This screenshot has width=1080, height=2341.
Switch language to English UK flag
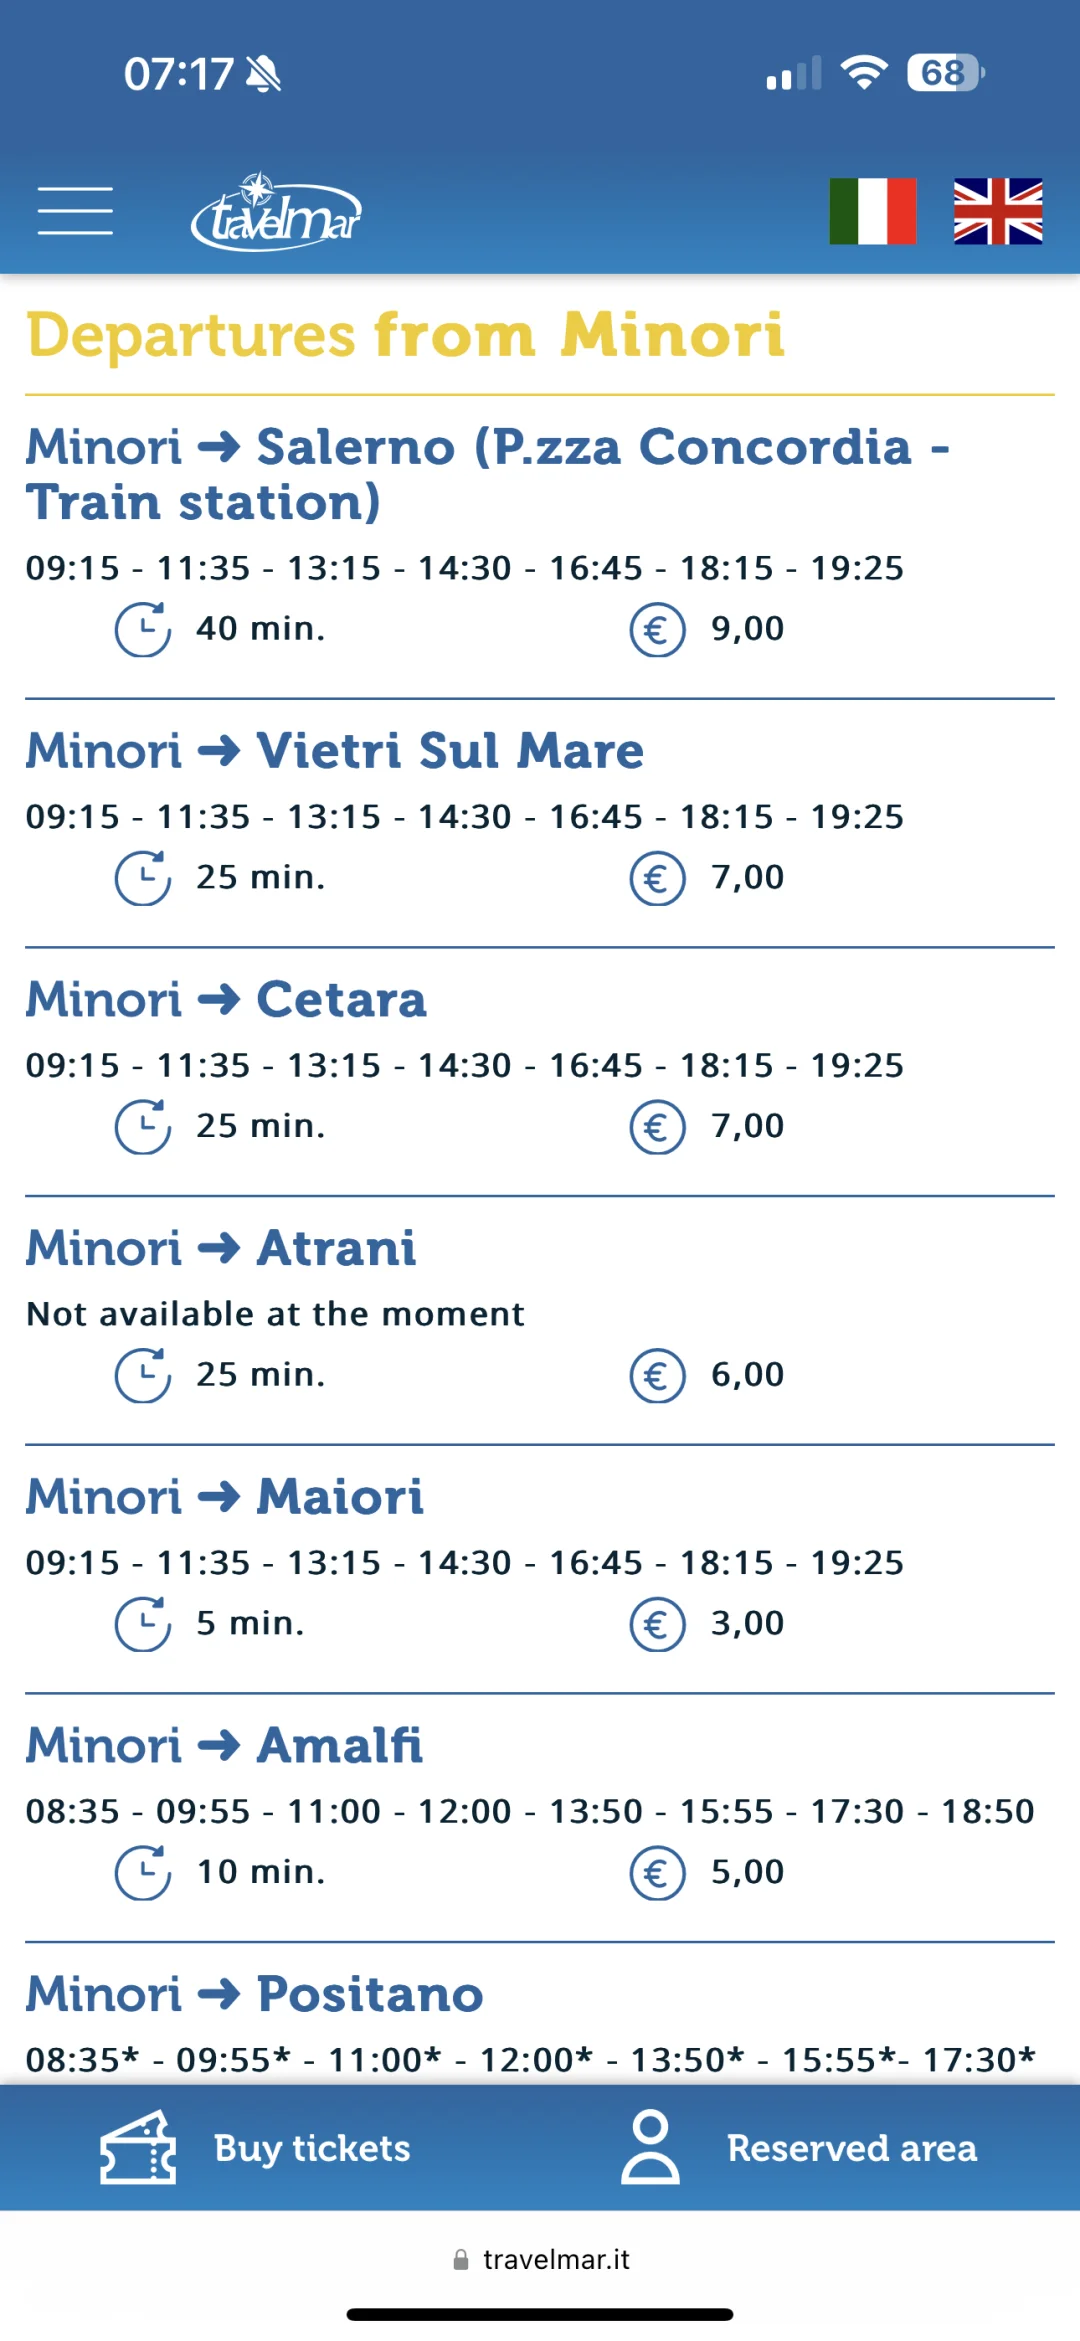(x=997, y=211)
